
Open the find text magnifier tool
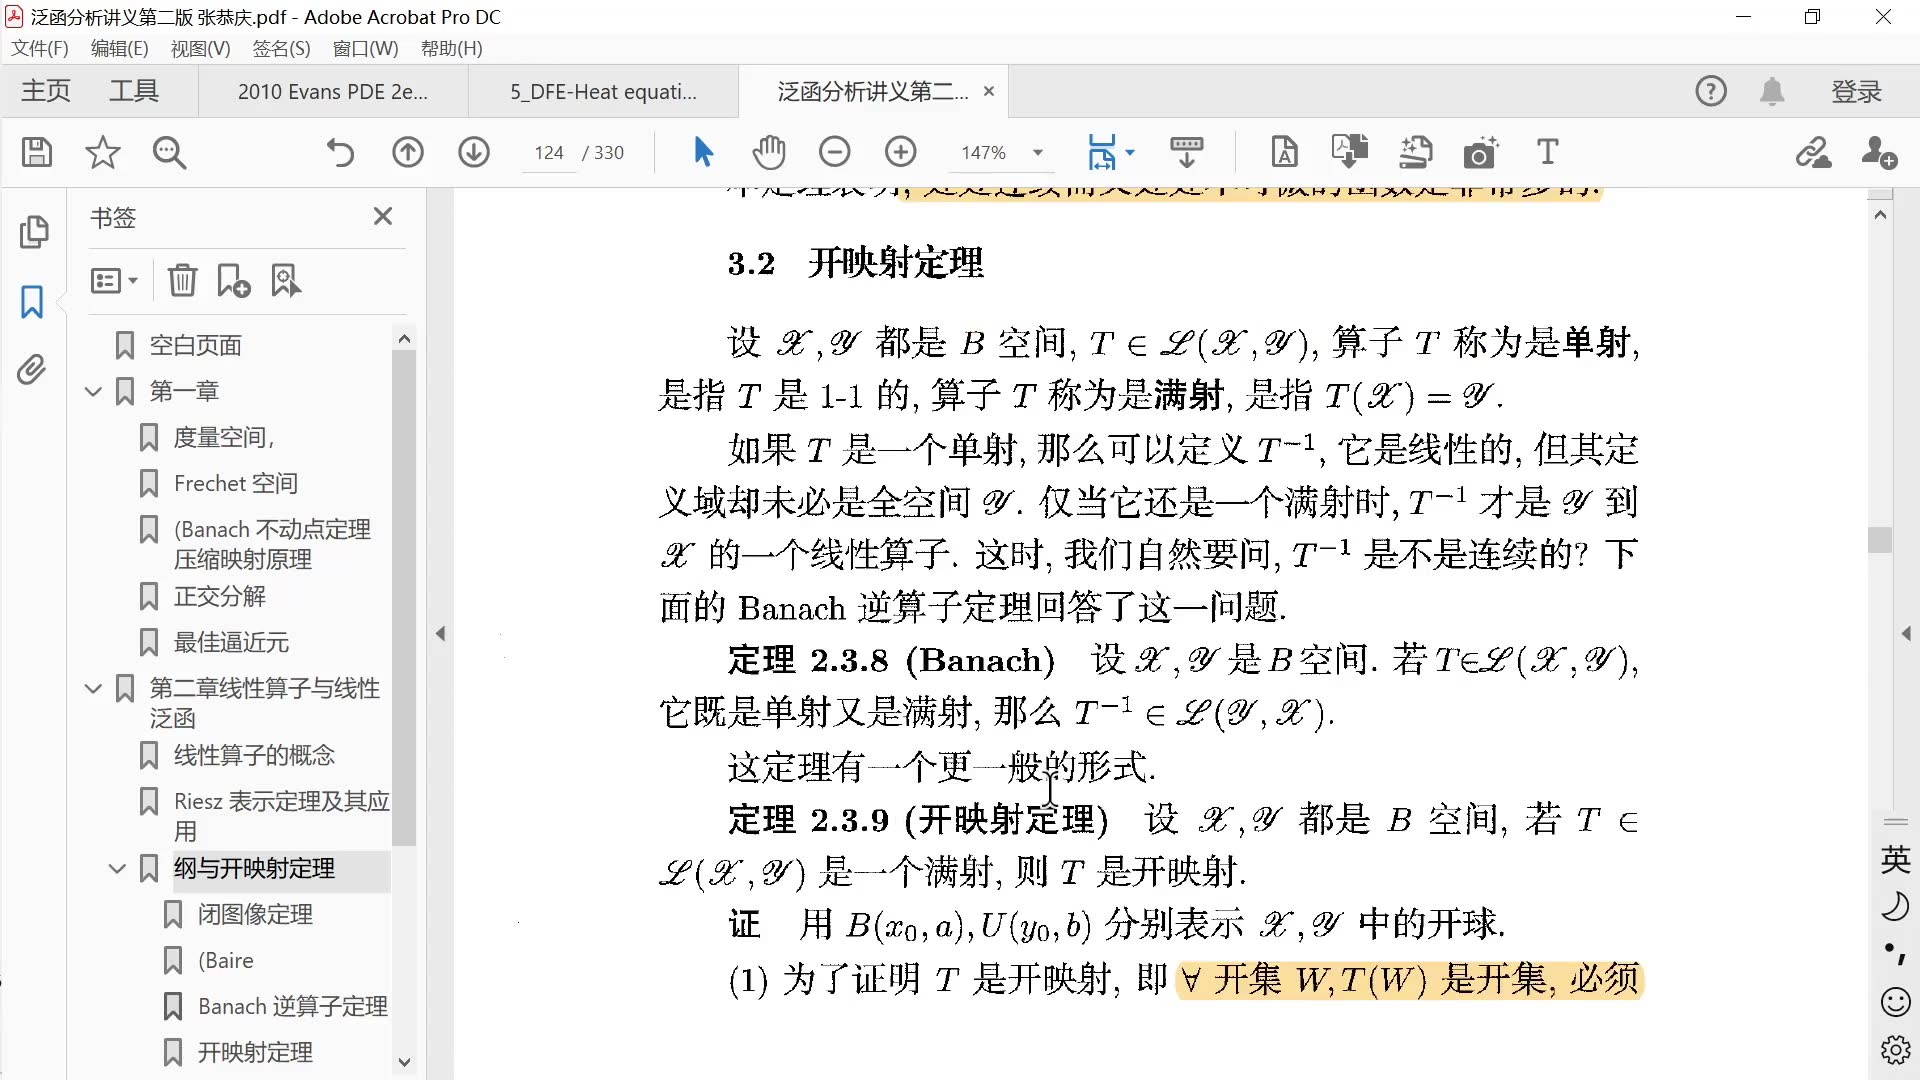pyautogui.click(x=169, y=152)
